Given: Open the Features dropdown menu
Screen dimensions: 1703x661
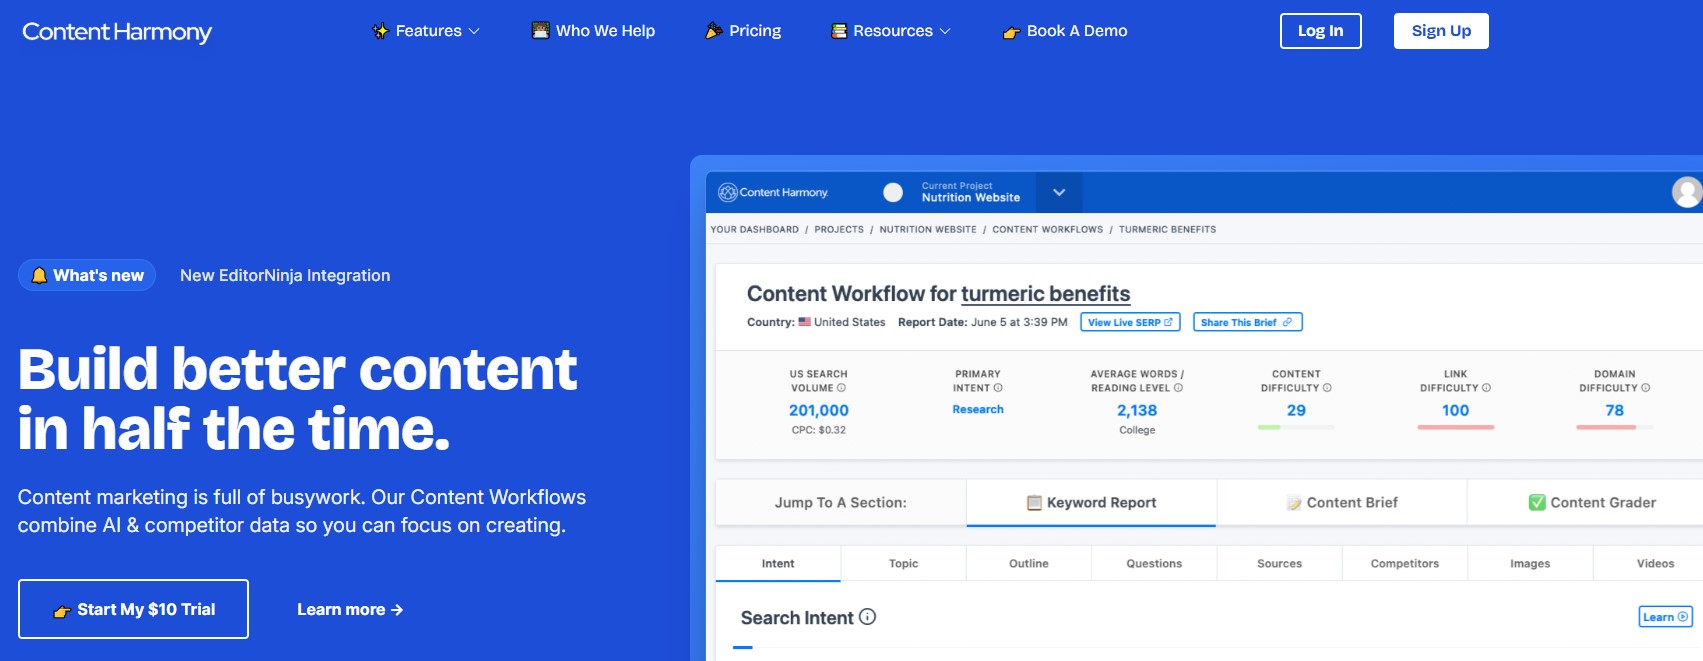Looking at the screenshot, I should [426, 31].
